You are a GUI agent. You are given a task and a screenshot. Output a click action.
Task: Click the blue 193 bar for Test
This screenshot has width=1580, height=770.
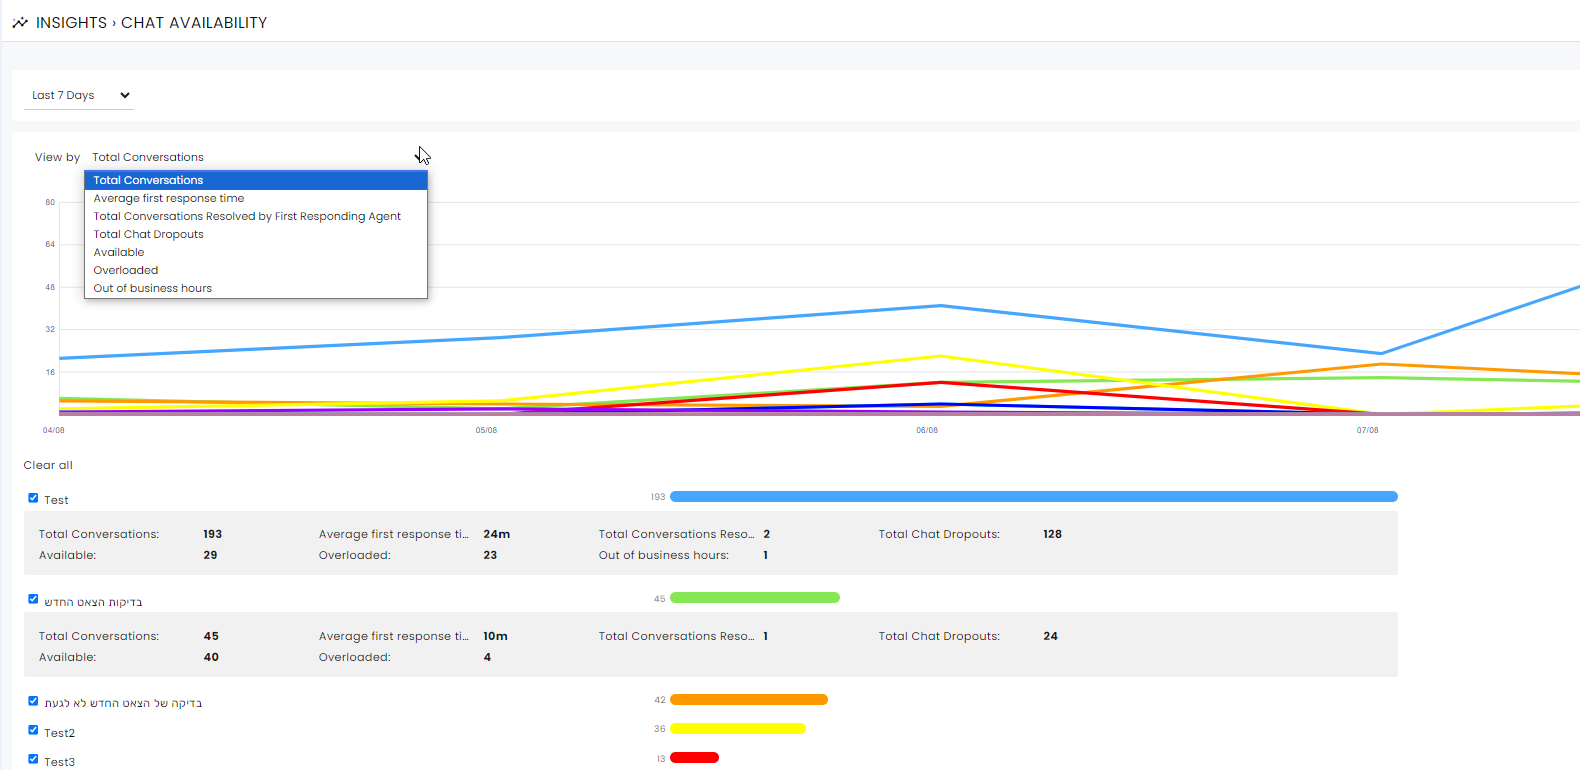point(1034,497)
